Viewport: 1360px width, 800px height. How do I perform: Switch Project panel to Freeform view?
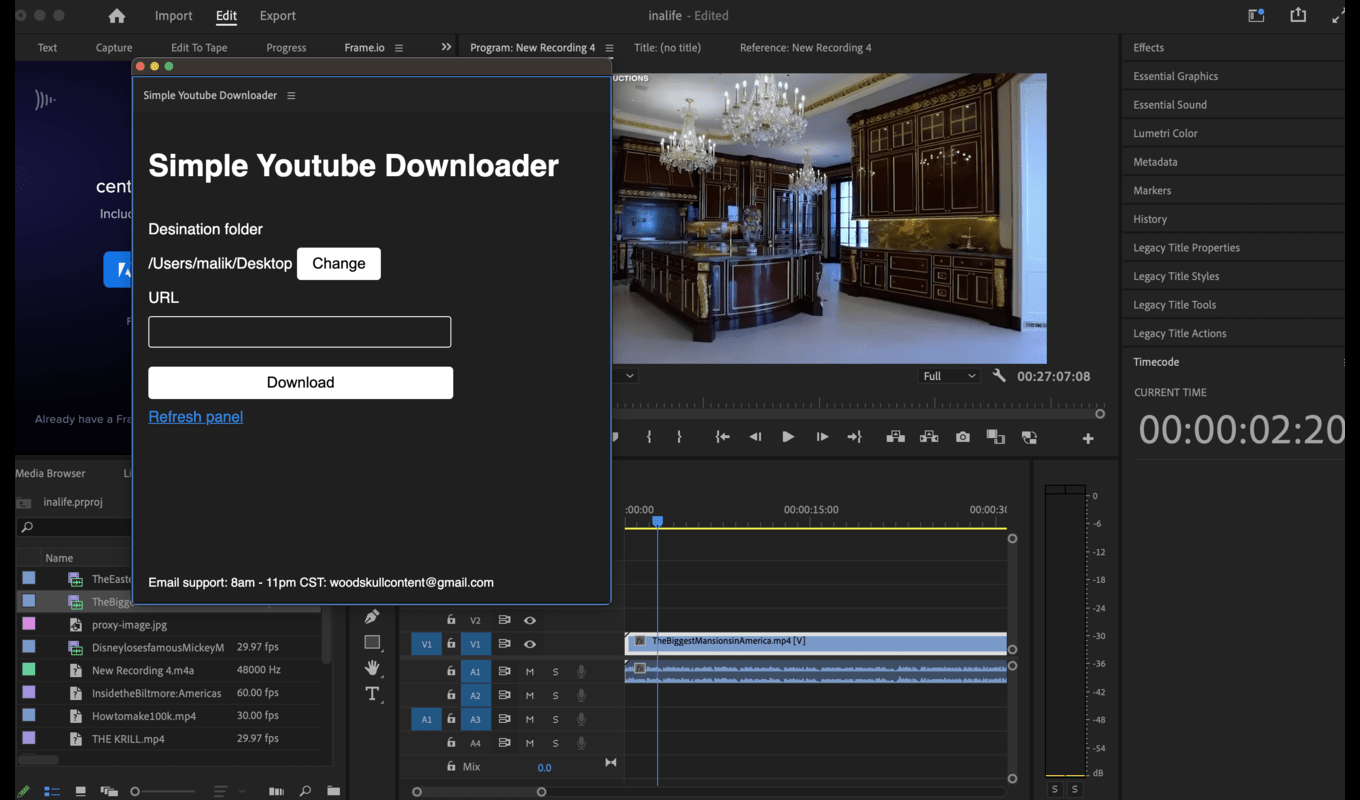click(109, 791)
